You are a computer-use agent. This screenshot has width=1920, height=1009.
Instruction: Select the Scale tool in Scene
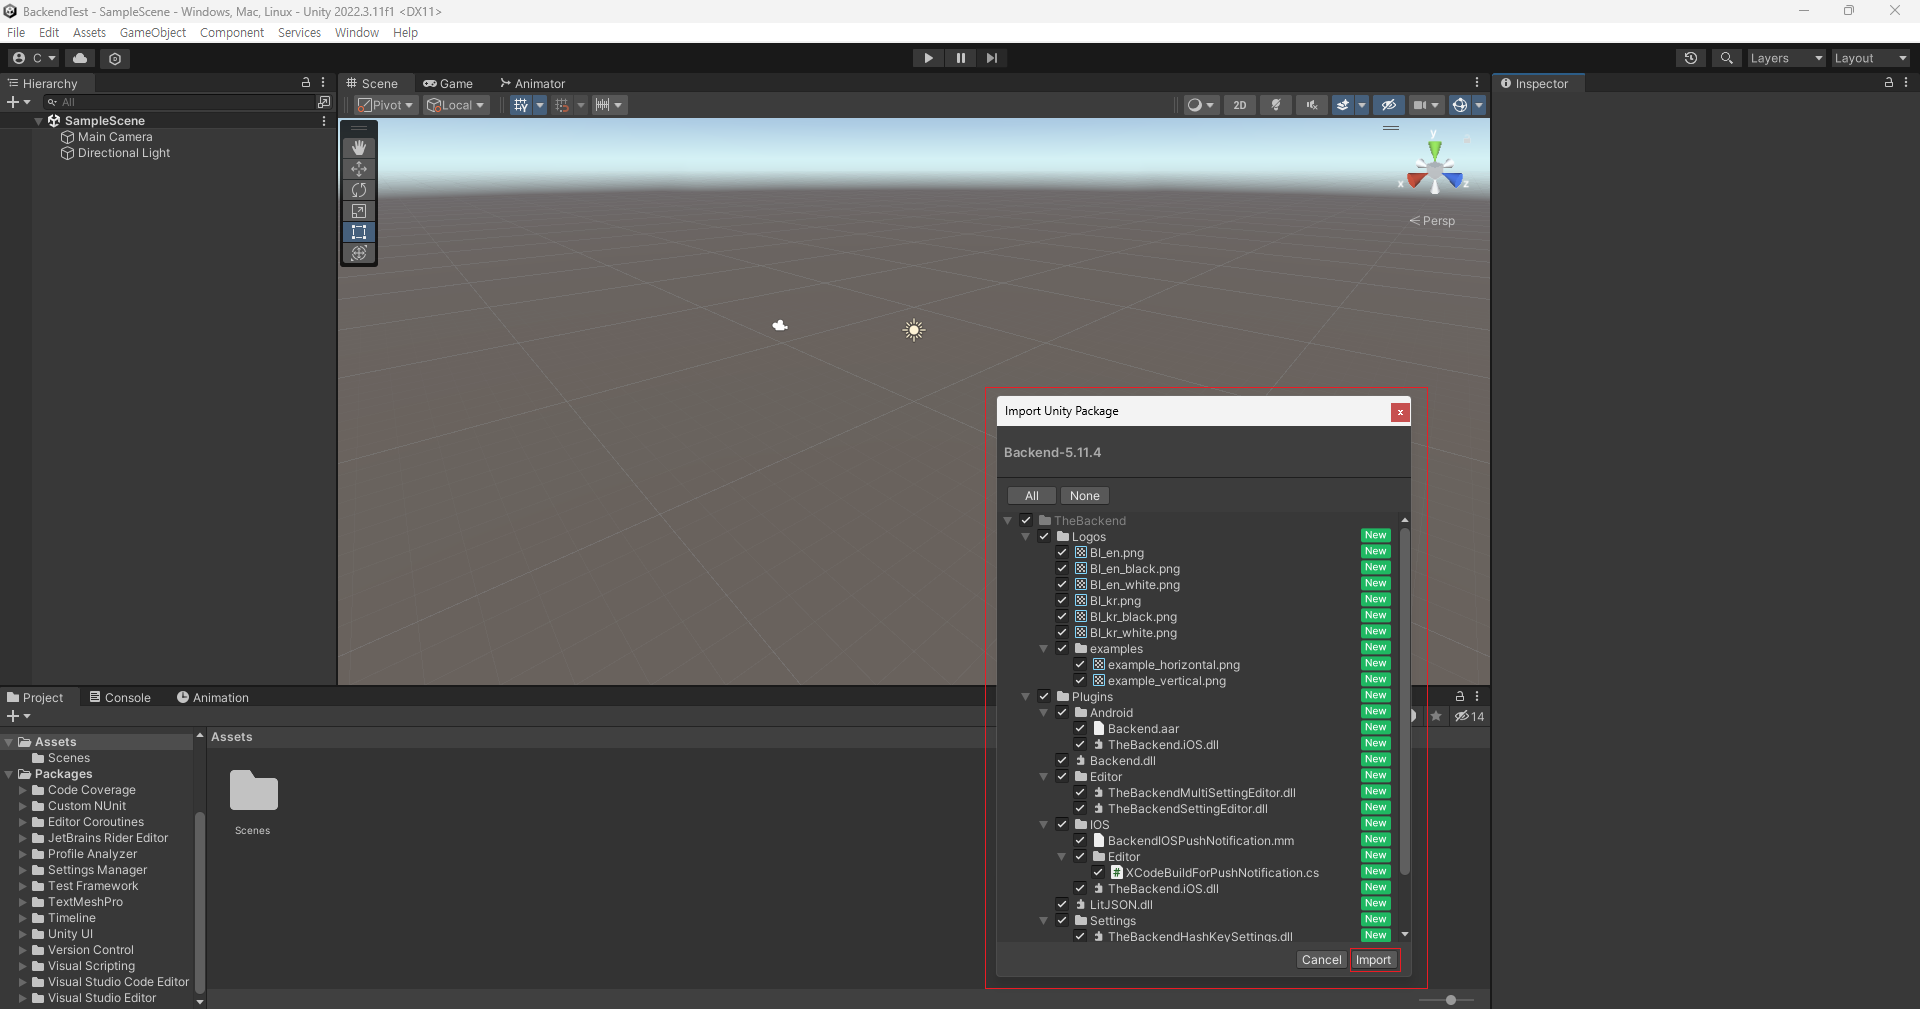[x=359, y=211]
